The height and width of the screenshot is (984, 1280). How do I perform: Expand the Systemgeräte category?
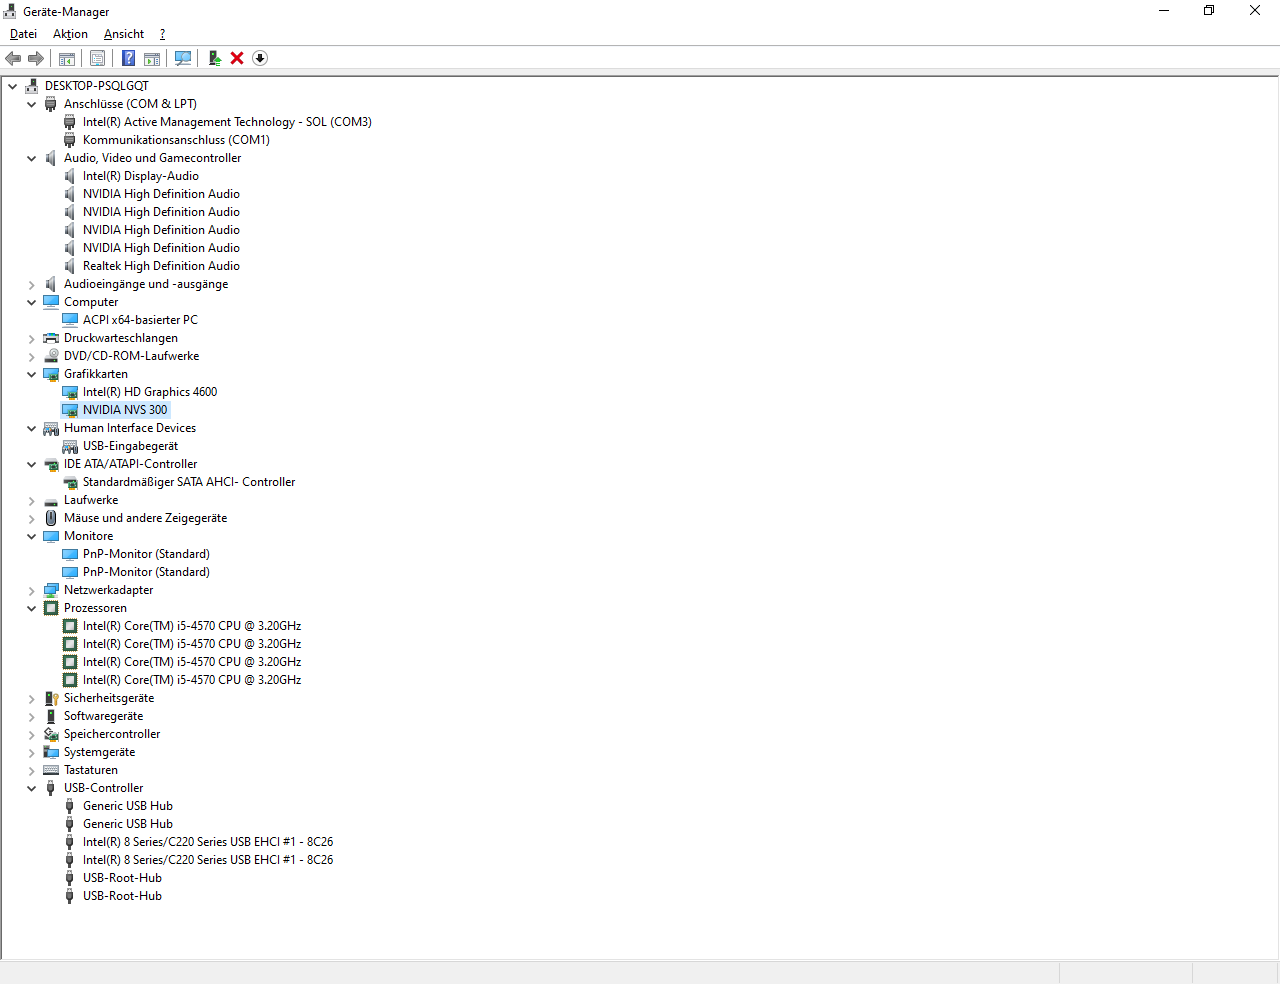click(x=32, y=752)
